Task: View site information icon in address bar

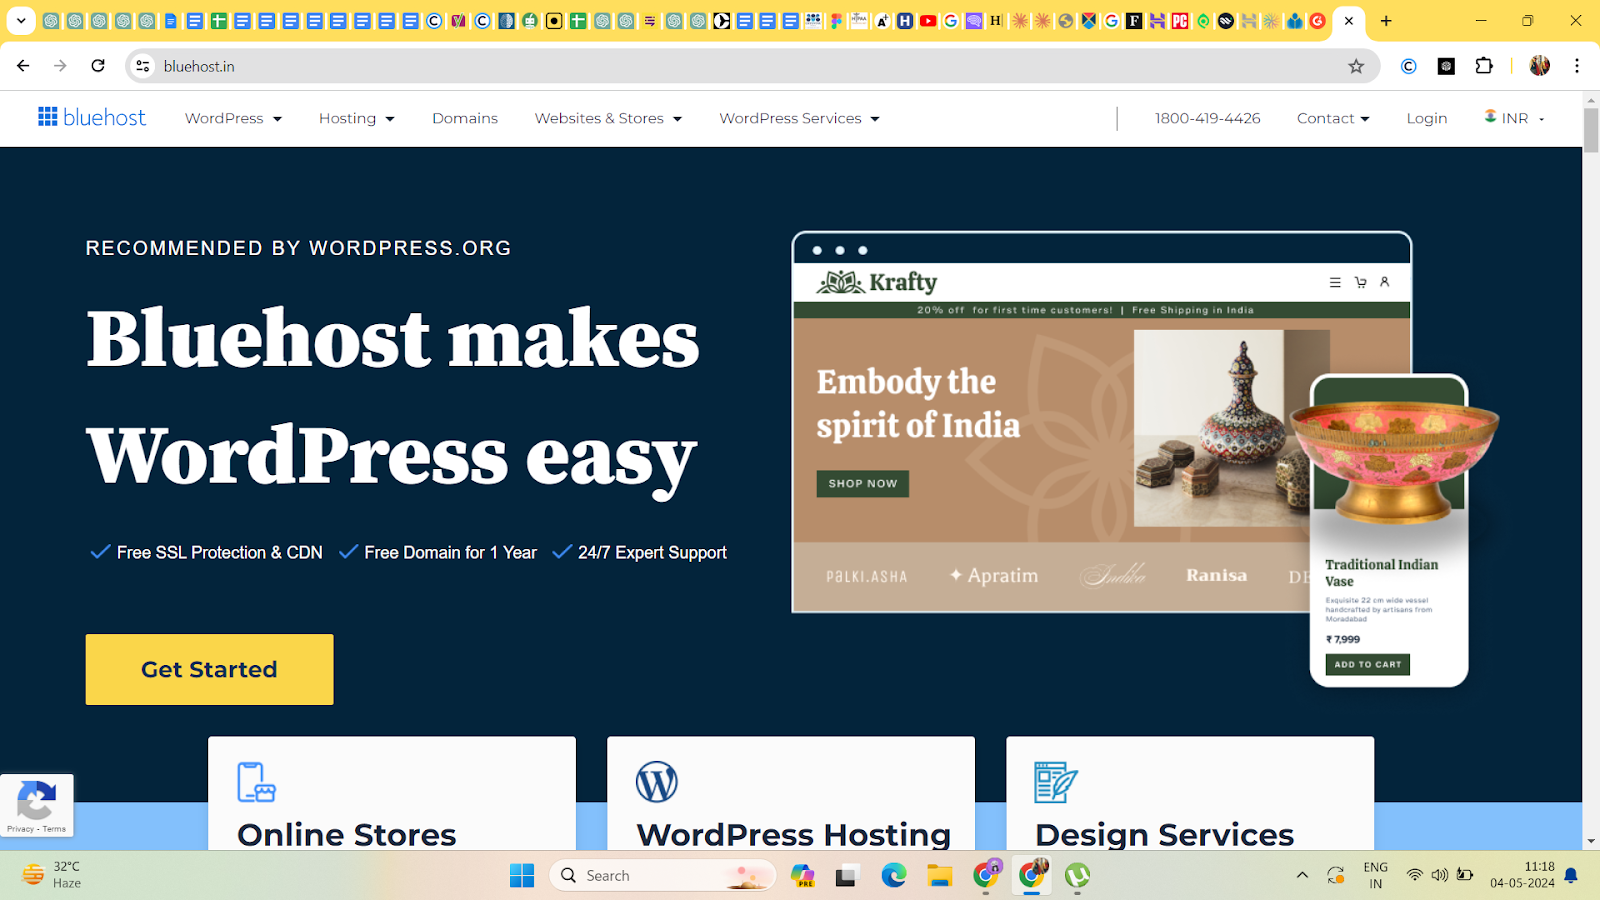Action: [x=143, y=66]
